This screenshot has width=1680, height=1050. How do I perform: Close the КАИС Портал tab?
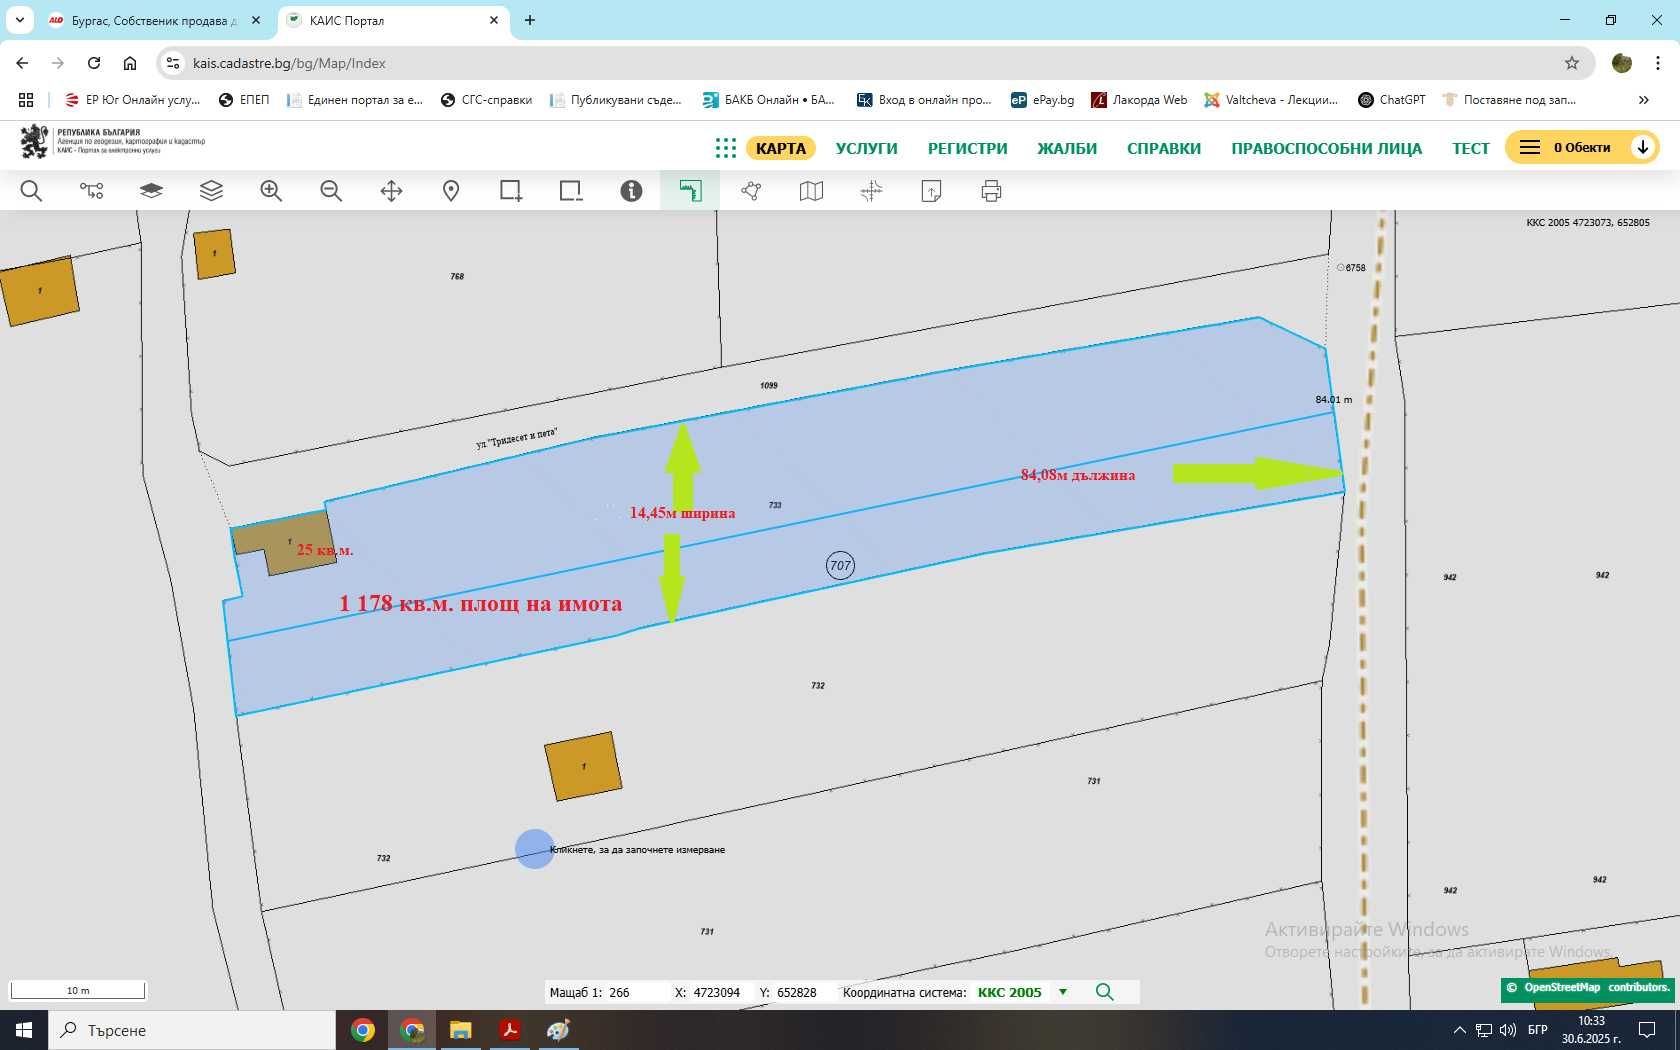(494, 20)
